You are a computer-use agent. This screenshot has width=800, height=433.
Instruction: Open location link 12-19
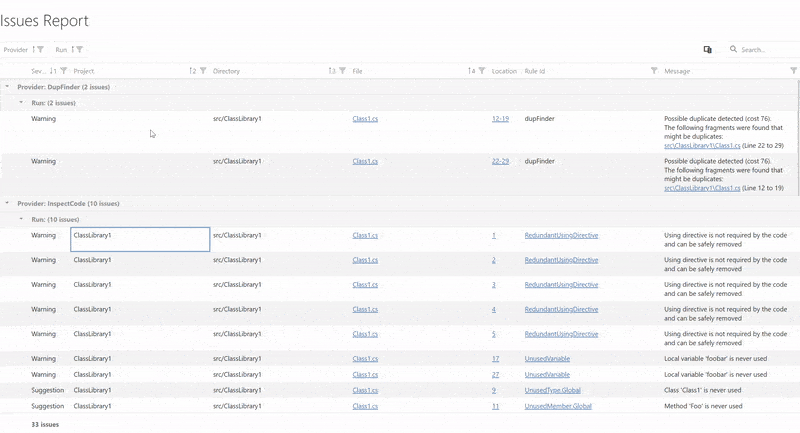point(500,119)
